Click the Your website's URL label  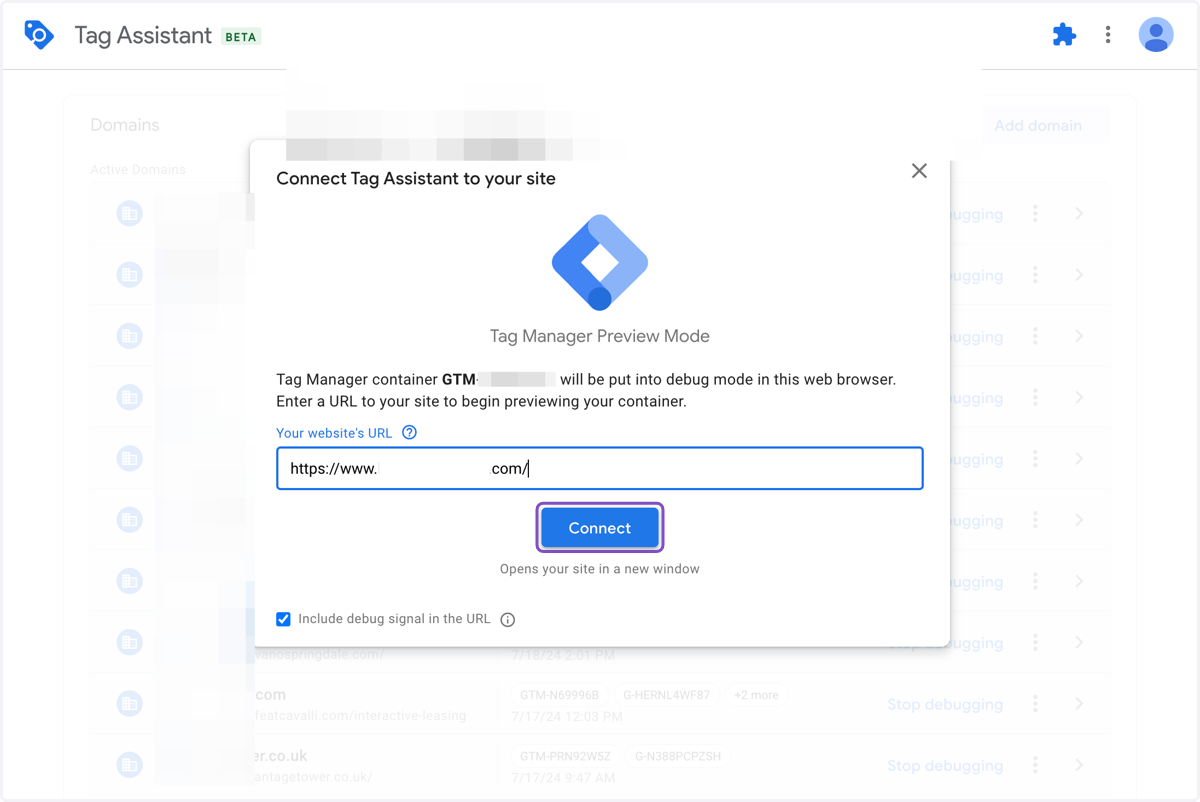[334, 433]
